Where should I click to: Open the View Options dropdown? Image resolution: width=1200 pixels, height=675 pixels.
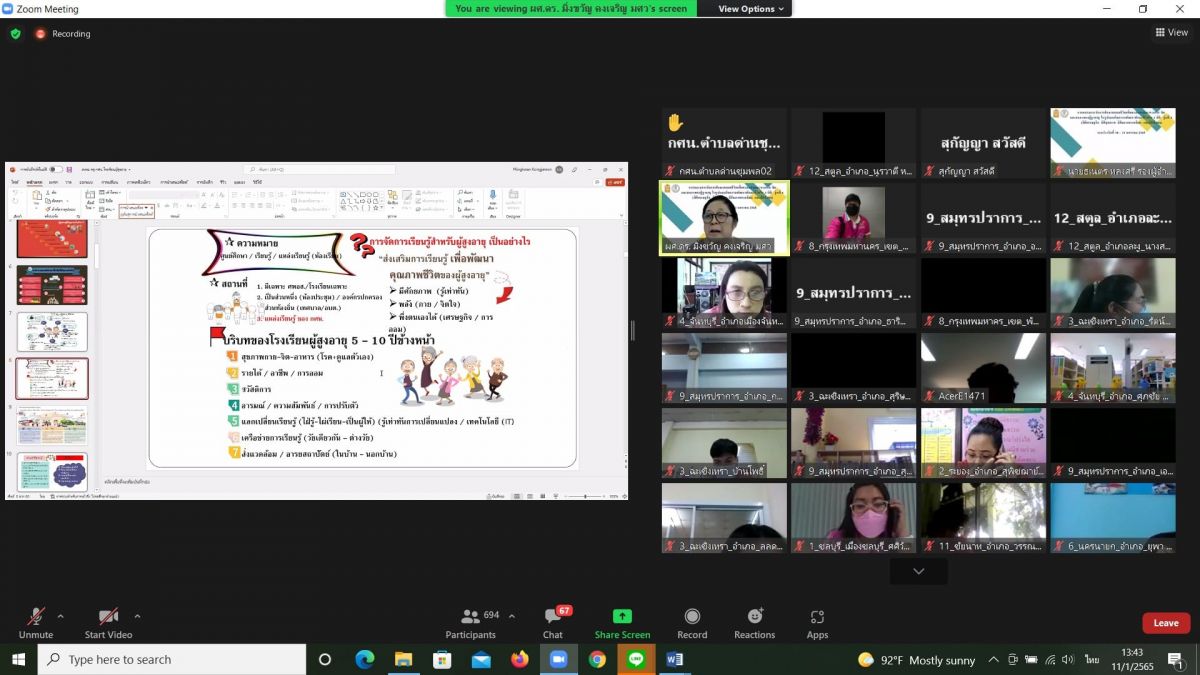(x=752, y=9)
